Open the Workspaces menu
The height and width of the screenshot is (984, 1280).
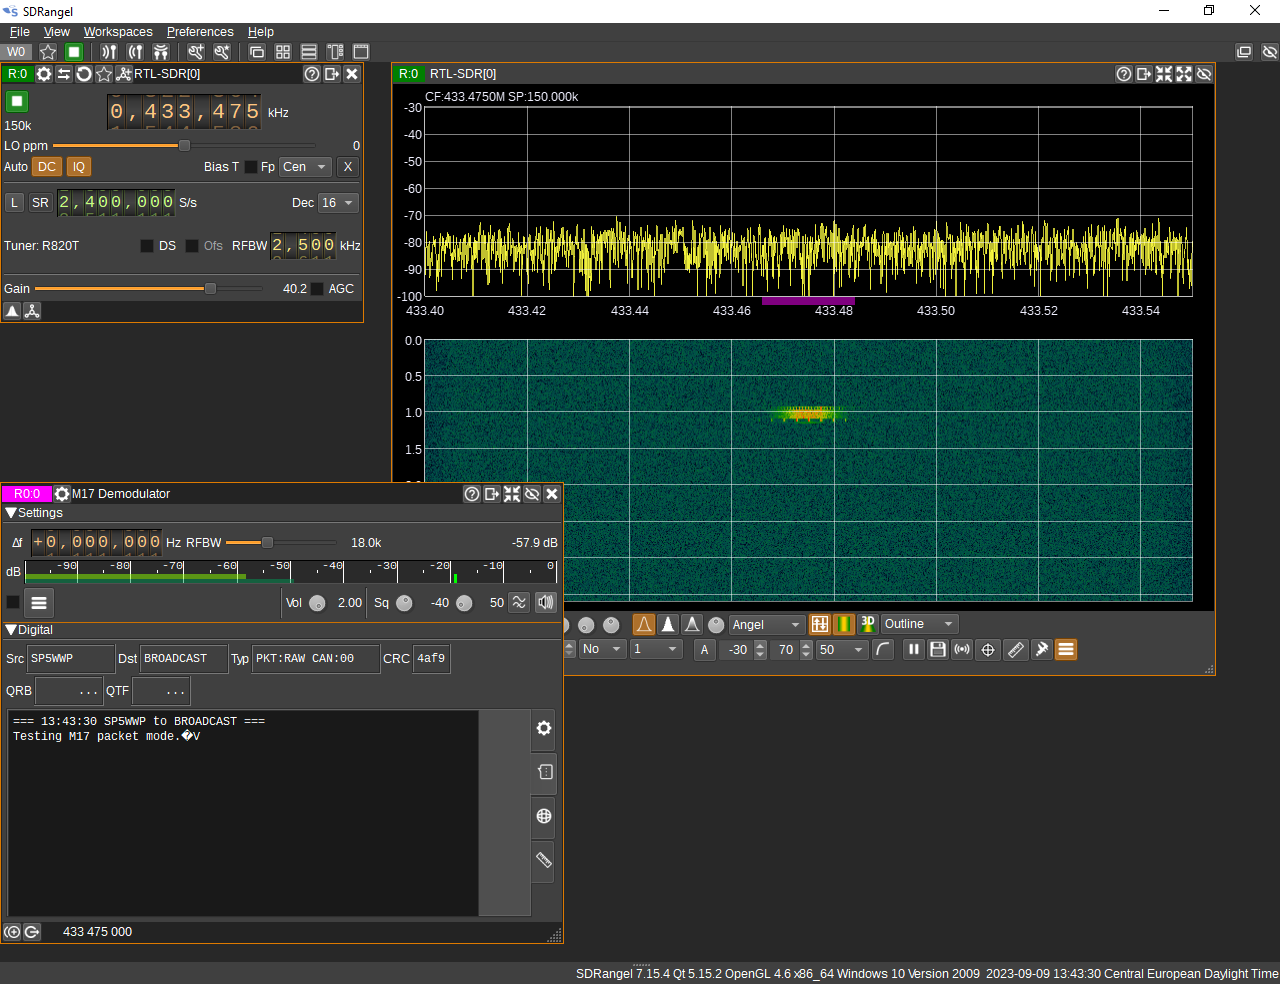(x=118, y=32)
